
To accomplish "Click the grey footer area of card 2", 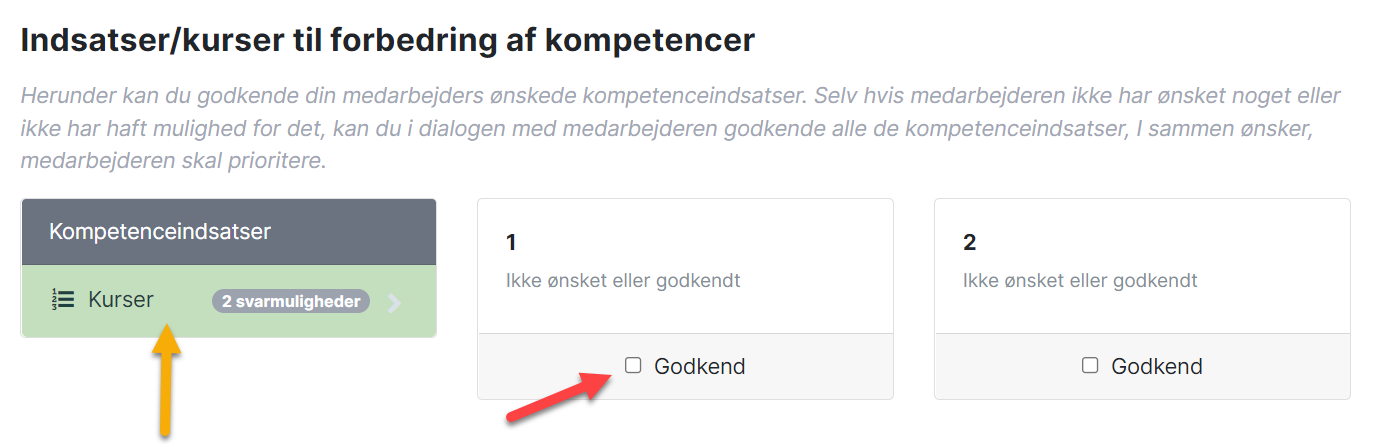I will [1142, 366].
